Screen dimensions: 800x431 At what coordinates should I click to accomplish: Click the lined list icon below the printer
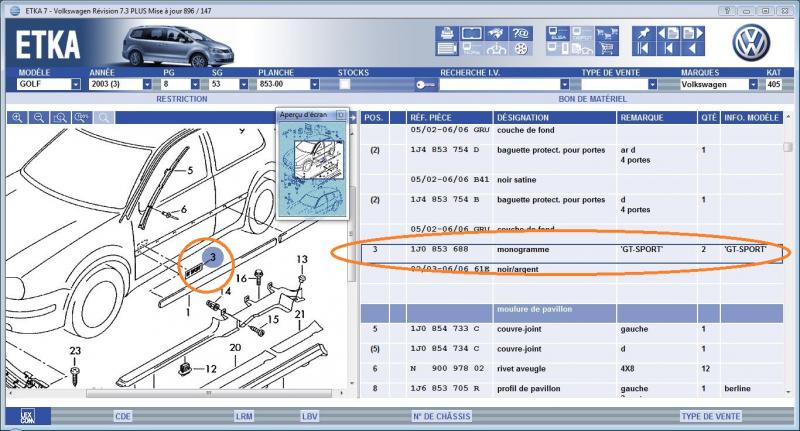447,48
